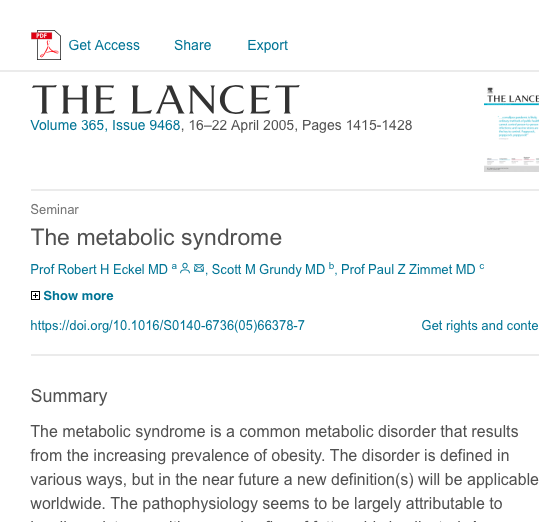Click the email envelope icon beside Eckel
Viewport: 539px width, 522px height.
click(199, 268)
